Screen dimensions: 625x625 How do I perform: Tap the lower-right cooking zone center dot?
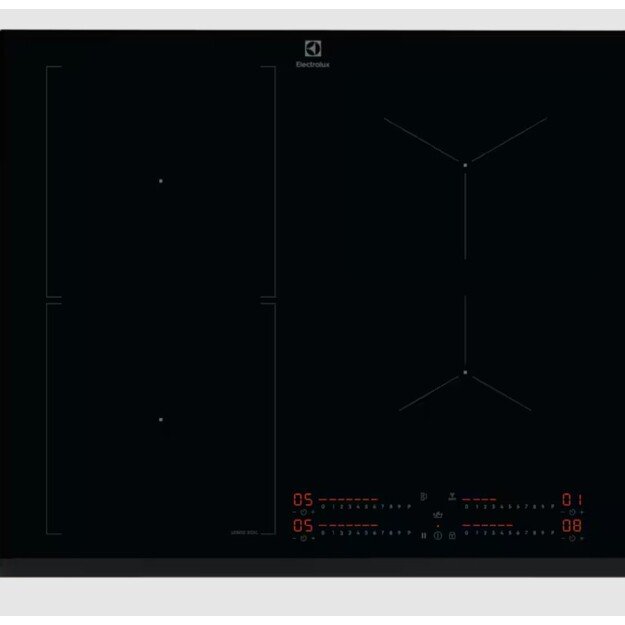click(465, 373)
